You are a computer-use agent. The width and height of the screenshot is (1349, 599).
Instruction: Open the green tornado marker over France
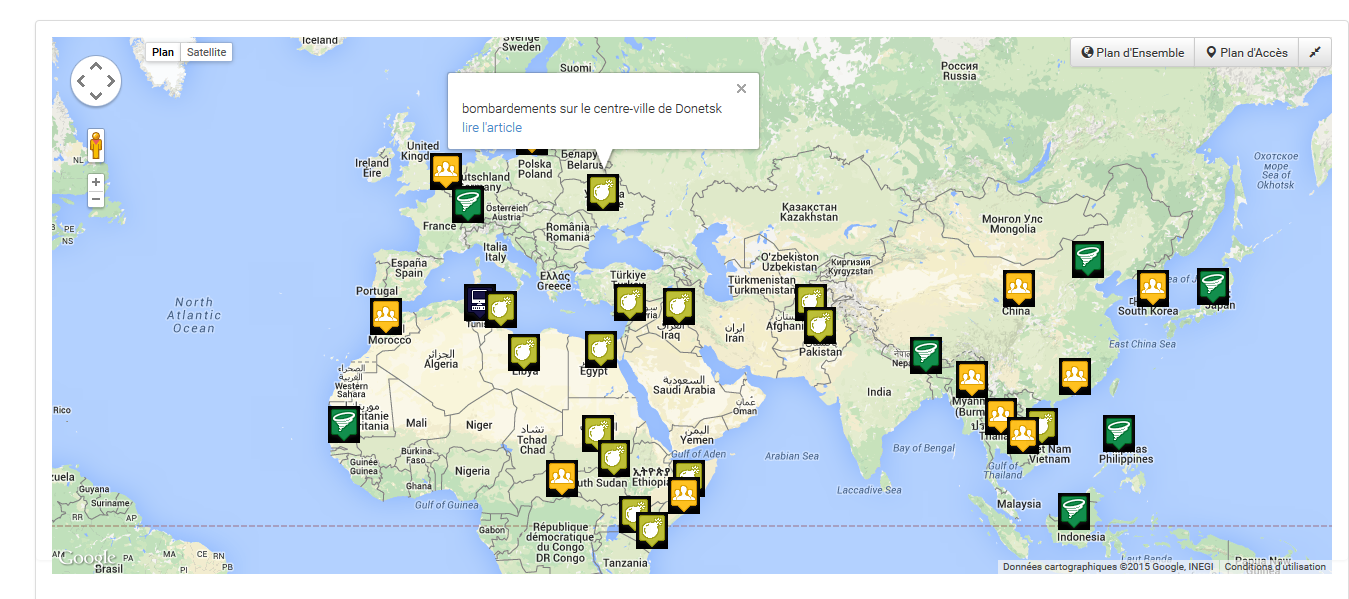pos(467,204)
